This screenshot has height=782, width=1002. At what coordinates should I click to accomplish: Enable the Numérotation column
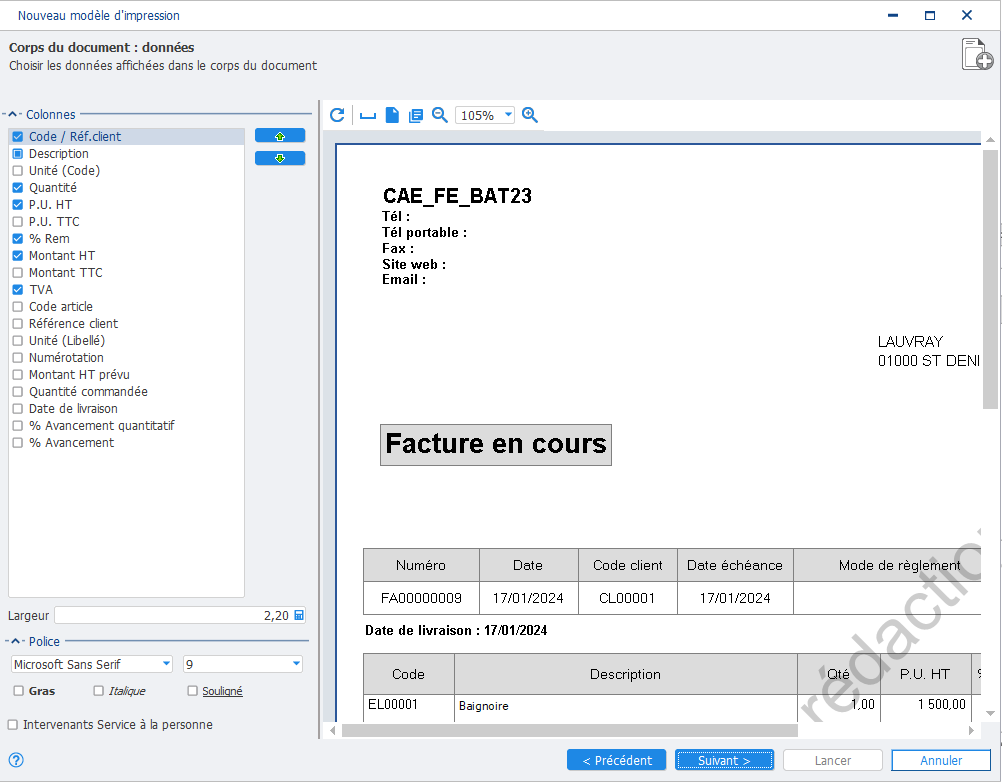pyautogui.click(x=18, y=358)
